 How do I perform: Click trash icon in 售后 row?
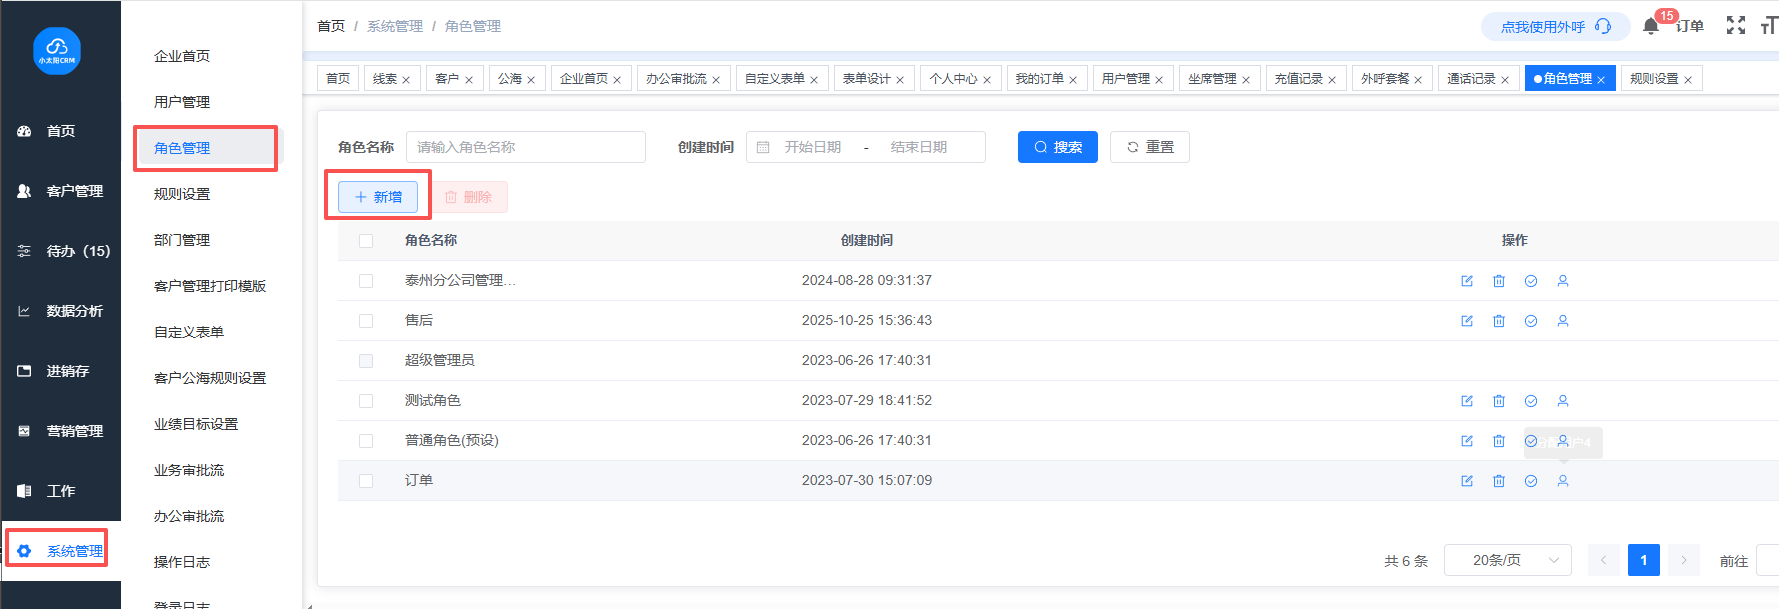point(1499,321)
